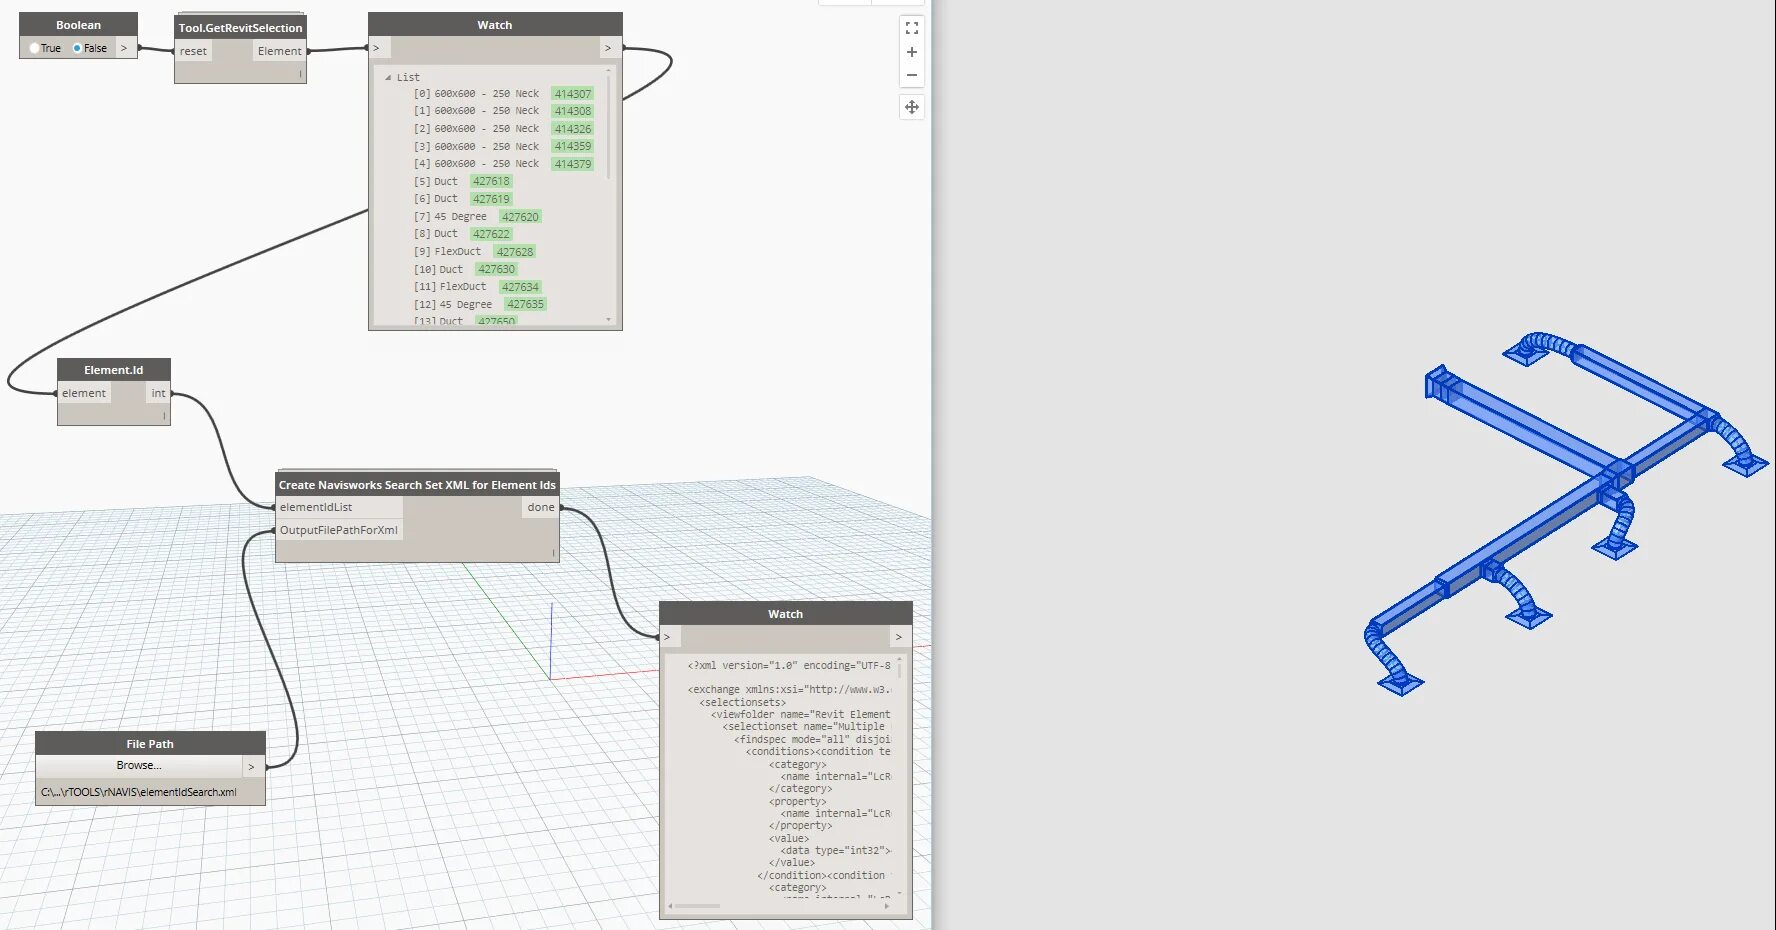1776x930 pixels.
Task: Click the Browse... button in File Path node
Action: 139,766
